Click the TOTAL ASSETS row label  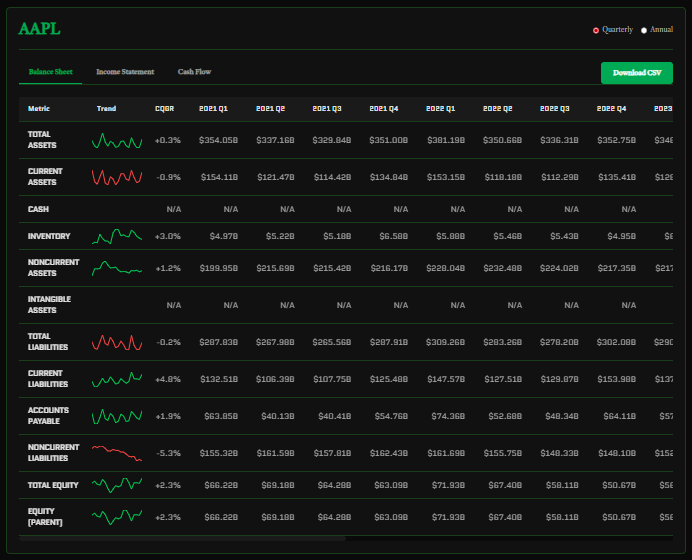(42, 140)
